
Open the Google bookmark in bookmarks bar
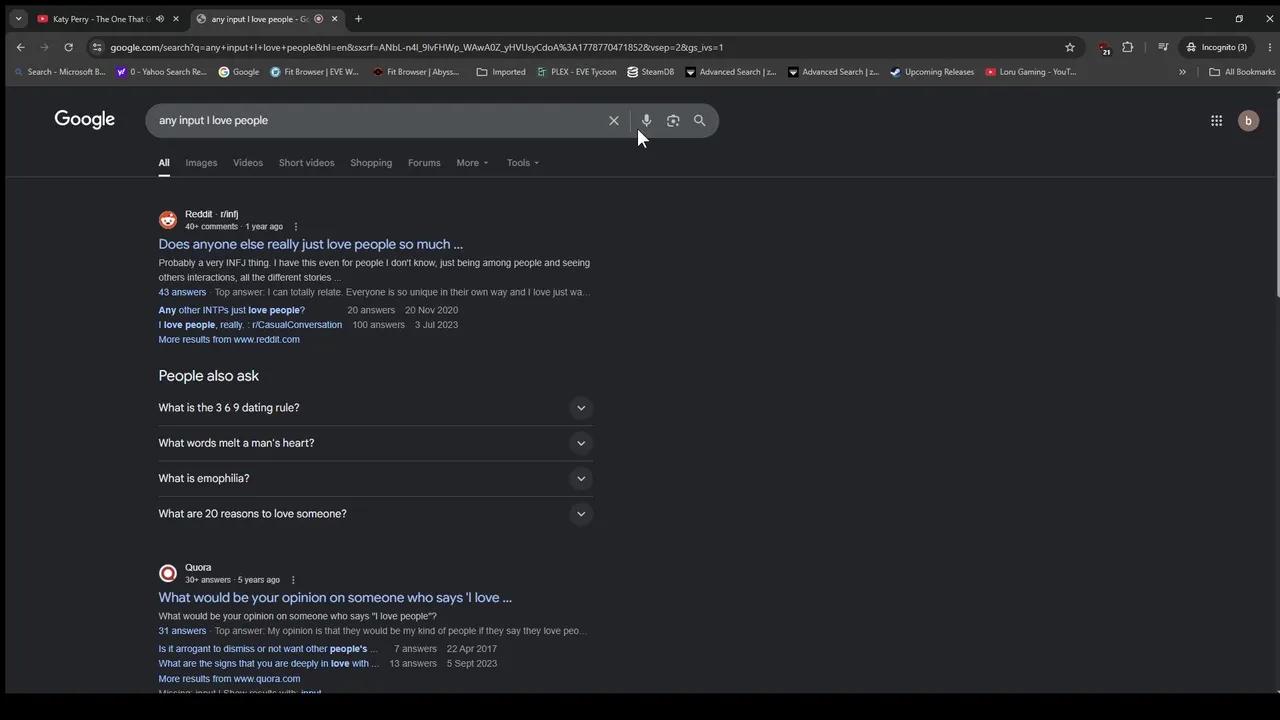pos(239,72)
